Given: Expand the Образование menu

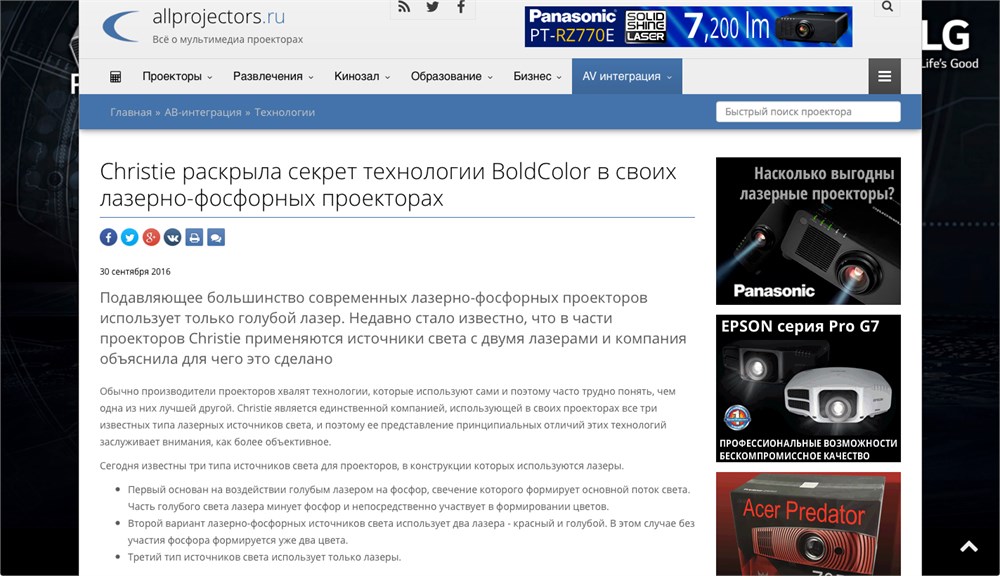Looking at the screenshot, I should 452,77.
